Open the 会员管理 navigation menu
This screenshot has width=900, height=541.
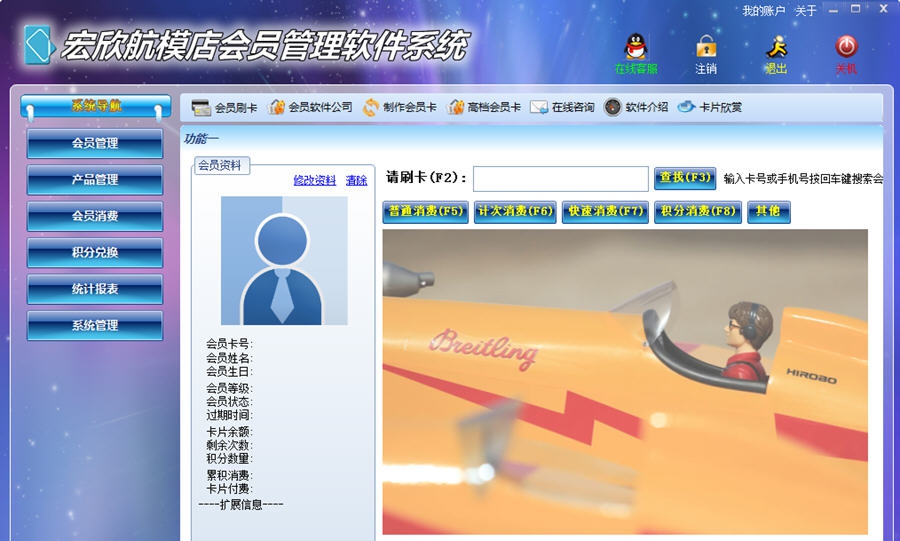pyautogui.click(x=95, y=143)
